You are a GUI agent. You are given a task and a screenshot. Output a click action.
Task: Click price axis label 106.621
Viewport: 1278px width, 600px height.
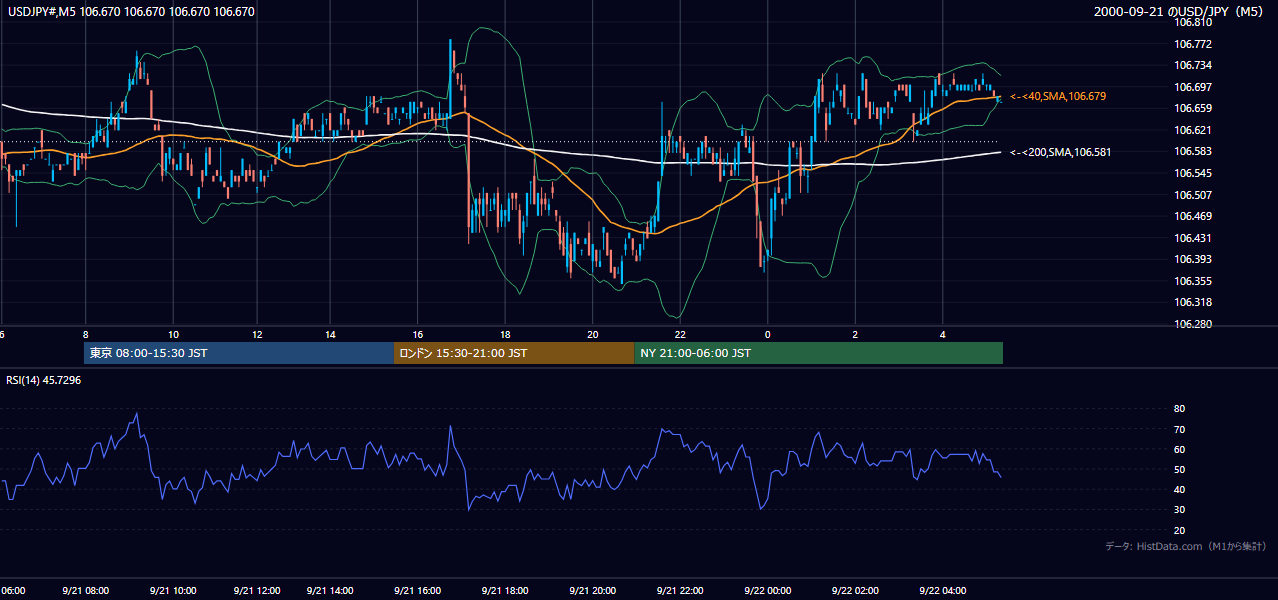[1193, 130]
